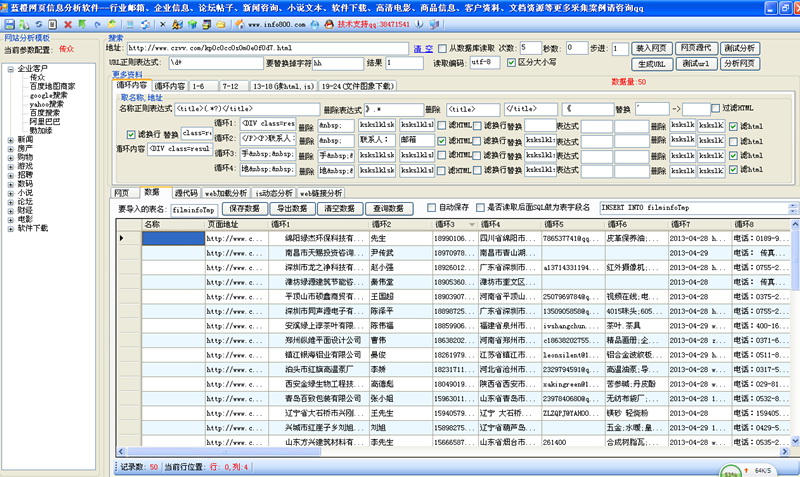Click the current-row arrow indicator in data grid
The image size is (800, 477).
pos(122,239)
